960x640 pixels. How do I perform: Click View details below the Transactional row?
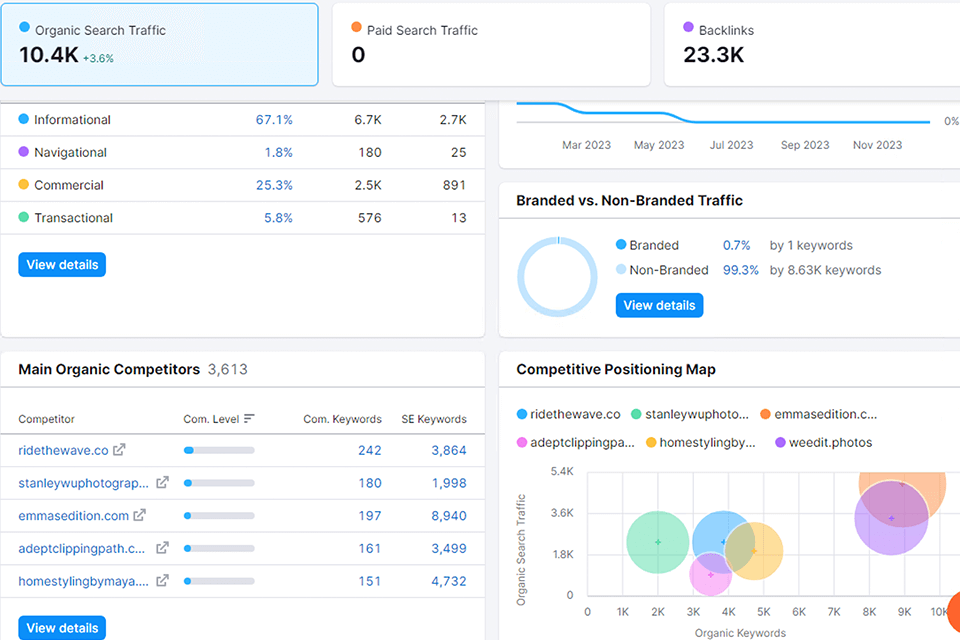[62, 265]
